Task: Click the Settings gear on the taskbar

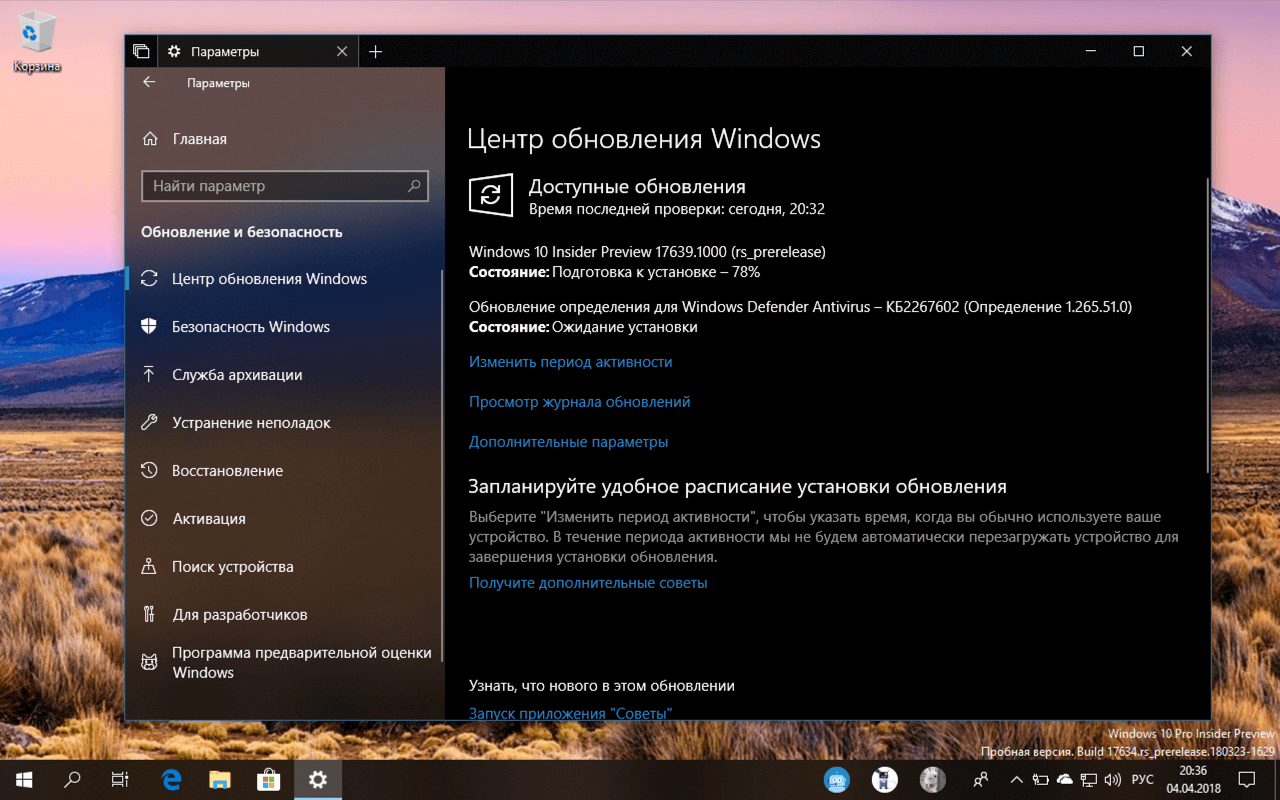Action: pyautogui.click(x=318, y=779)
